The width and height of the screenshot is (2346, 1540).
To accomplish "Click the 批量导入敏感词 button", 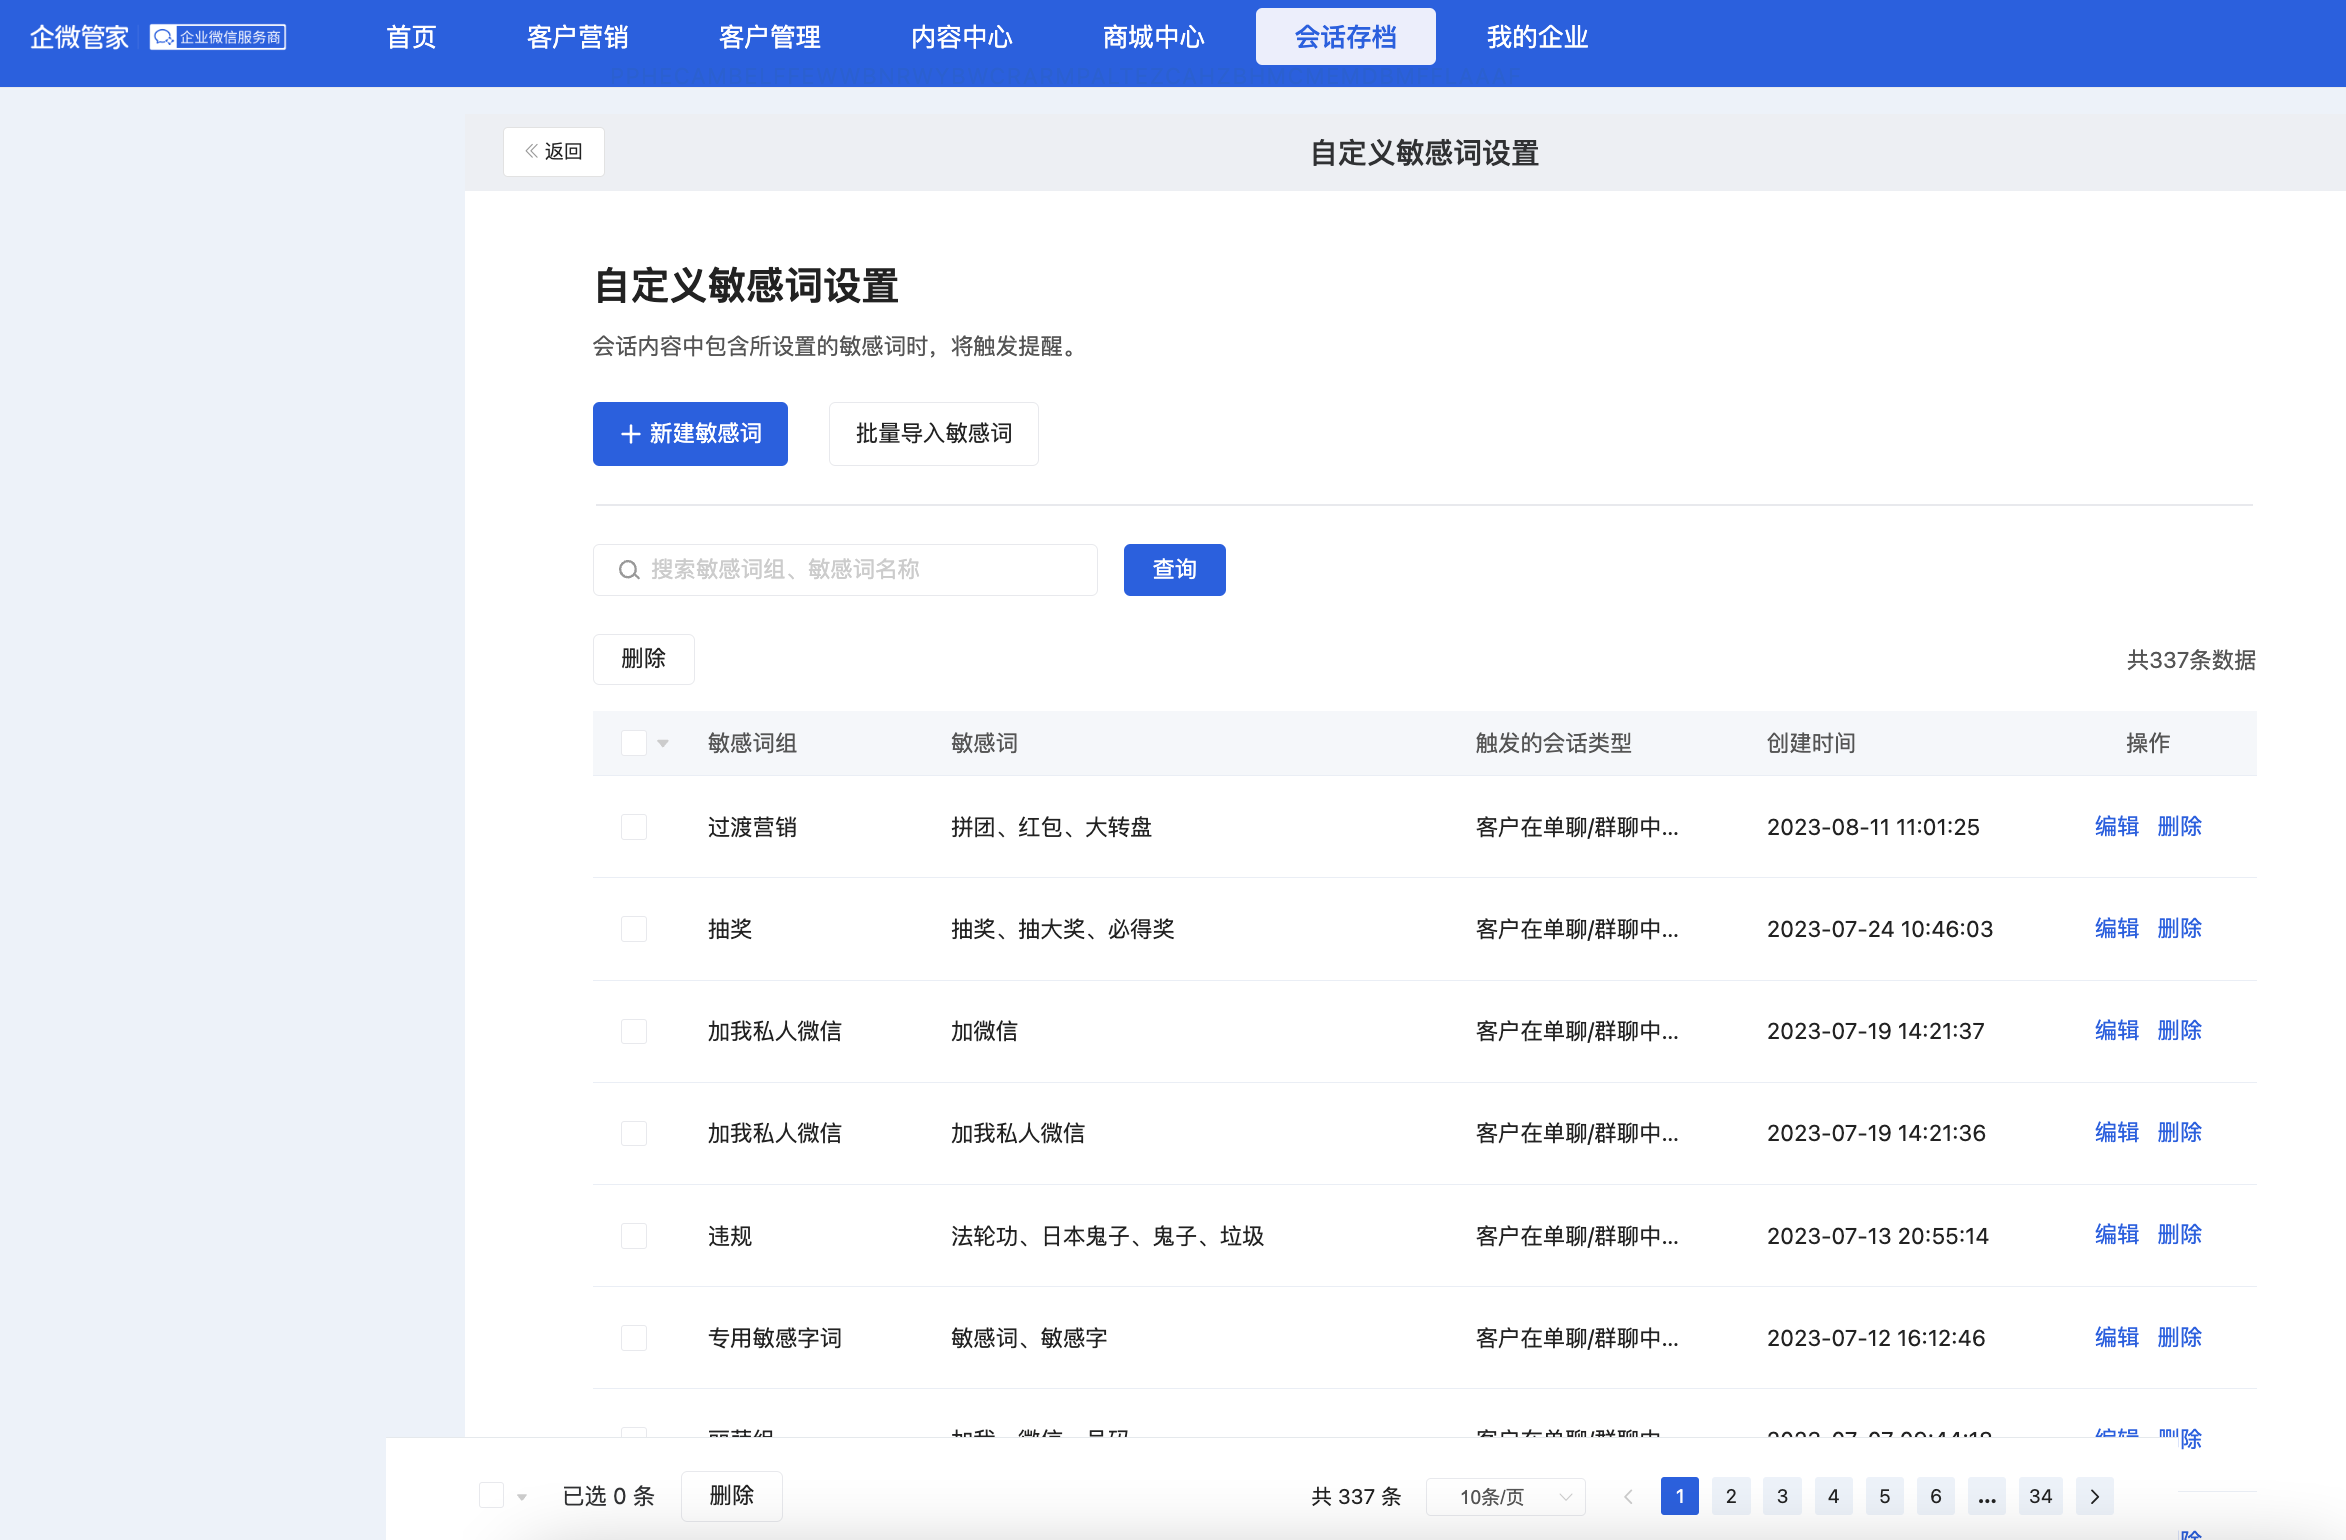I will 934,434.
